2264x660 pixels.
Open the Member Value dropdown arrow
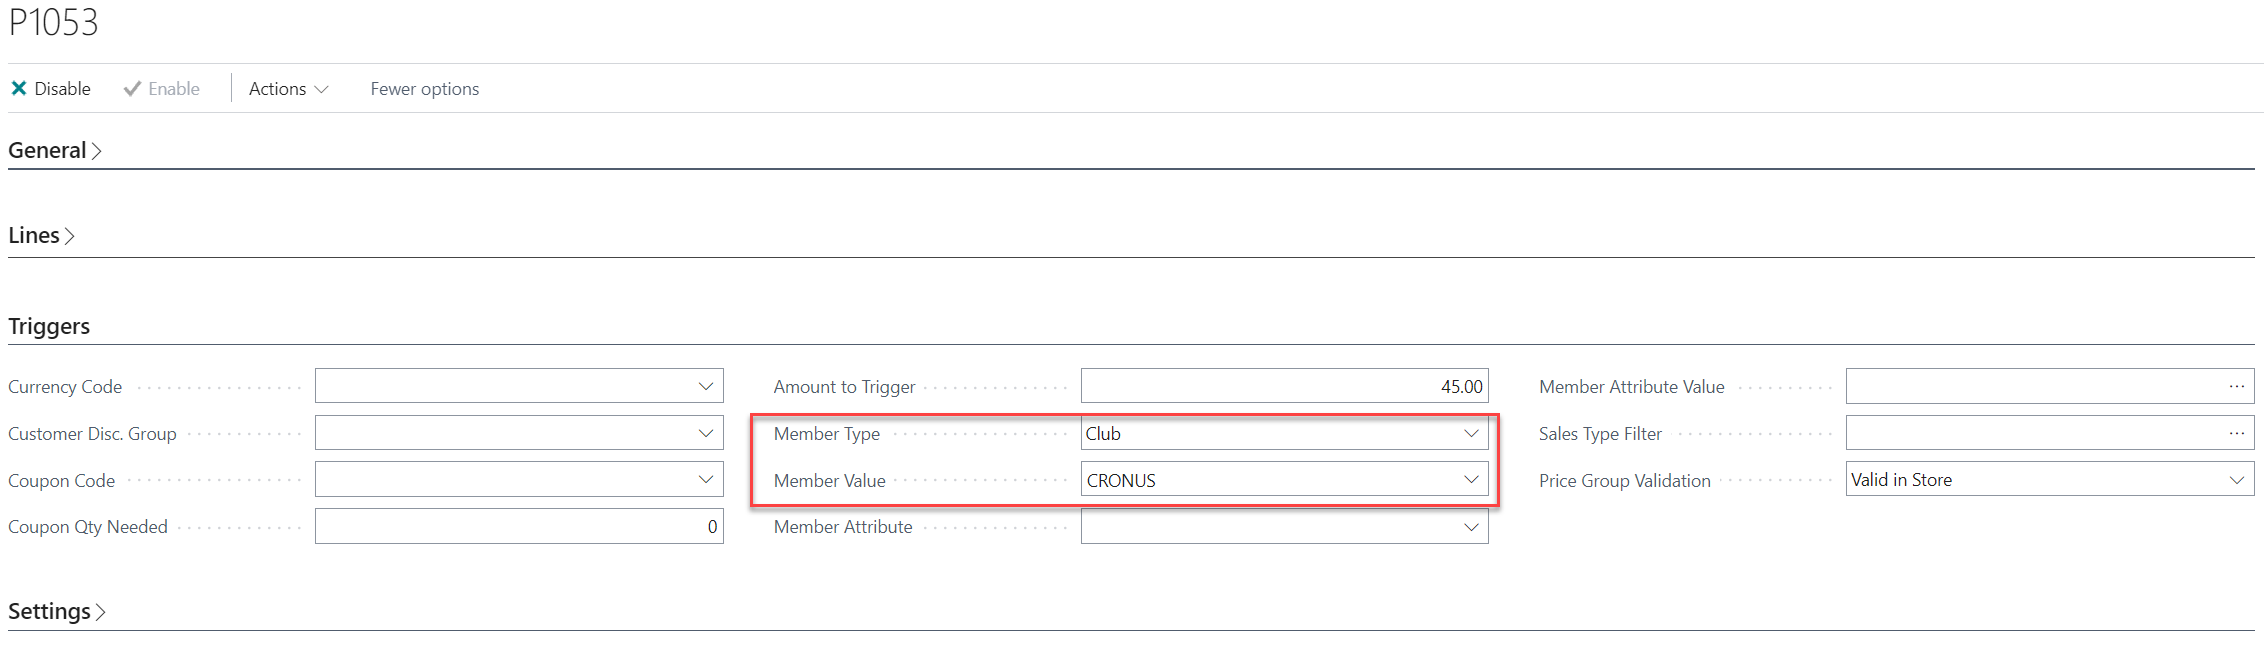tap(1471, 480)
